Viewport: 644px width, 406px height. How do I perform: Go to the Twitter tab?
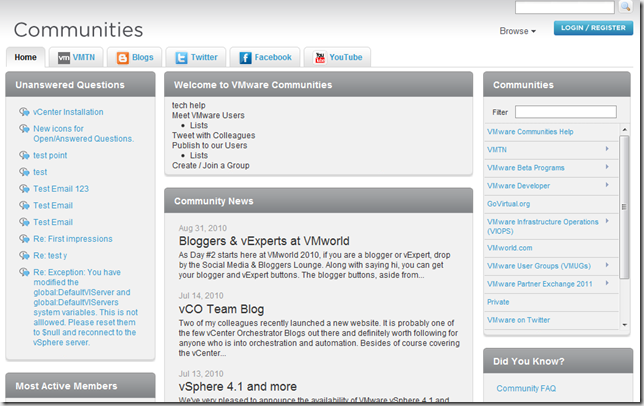196,57
